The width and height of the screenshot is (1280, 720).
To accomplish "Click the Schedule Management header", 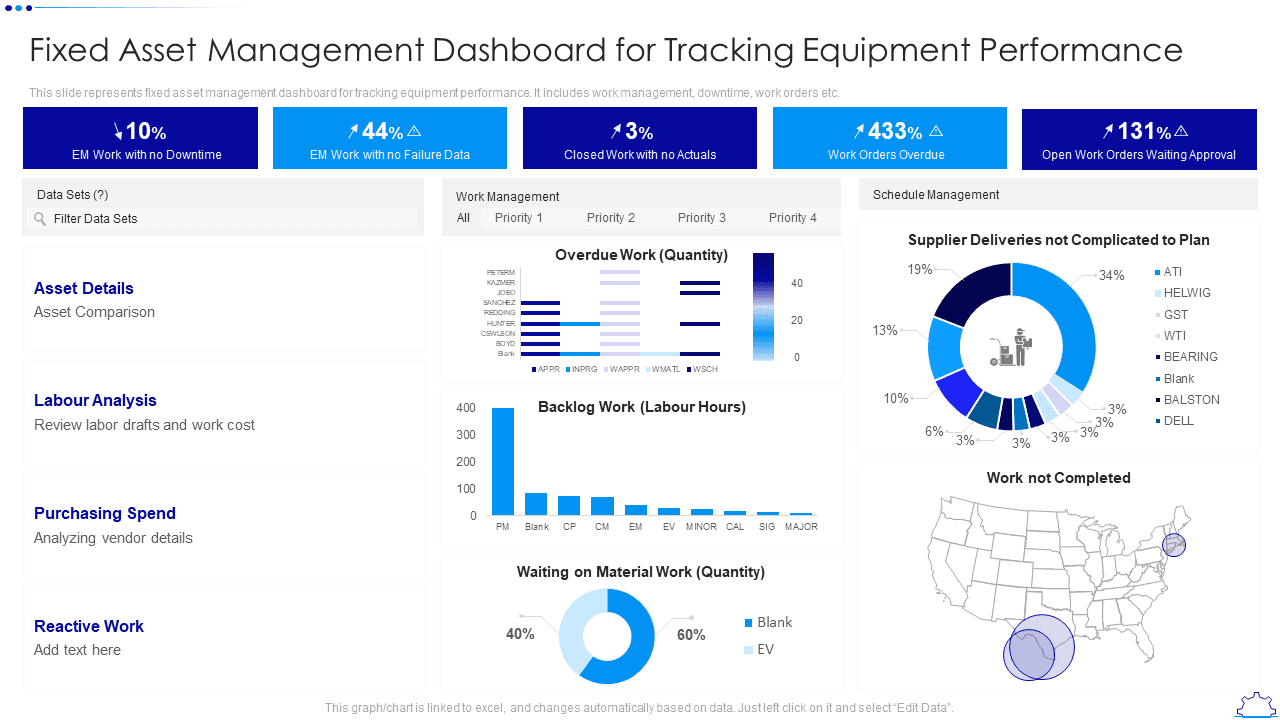I will pyautogui.click(x=936, y=195).
